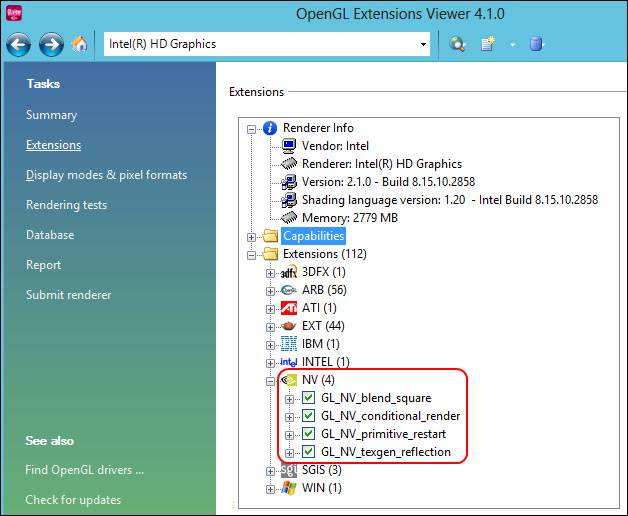Open the Intel(R) HD Graphics renderer dropdown
This screenshot has width=628, height=516.
424,44
